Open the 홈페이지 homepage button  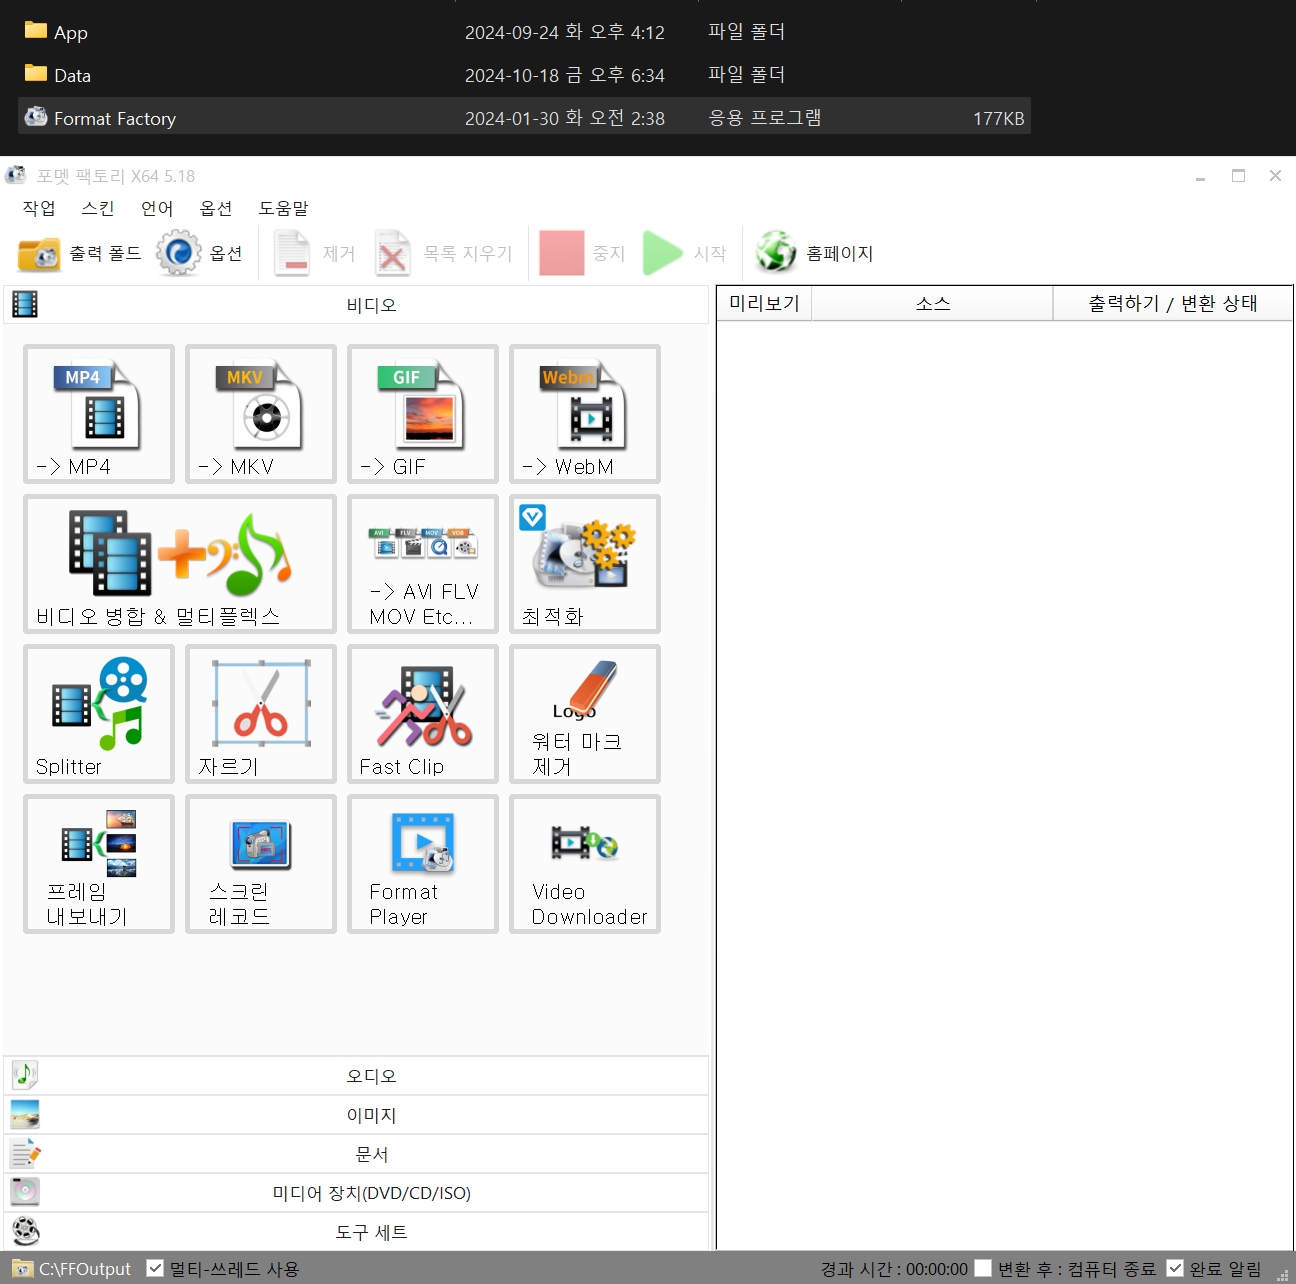tap(814, 254)
